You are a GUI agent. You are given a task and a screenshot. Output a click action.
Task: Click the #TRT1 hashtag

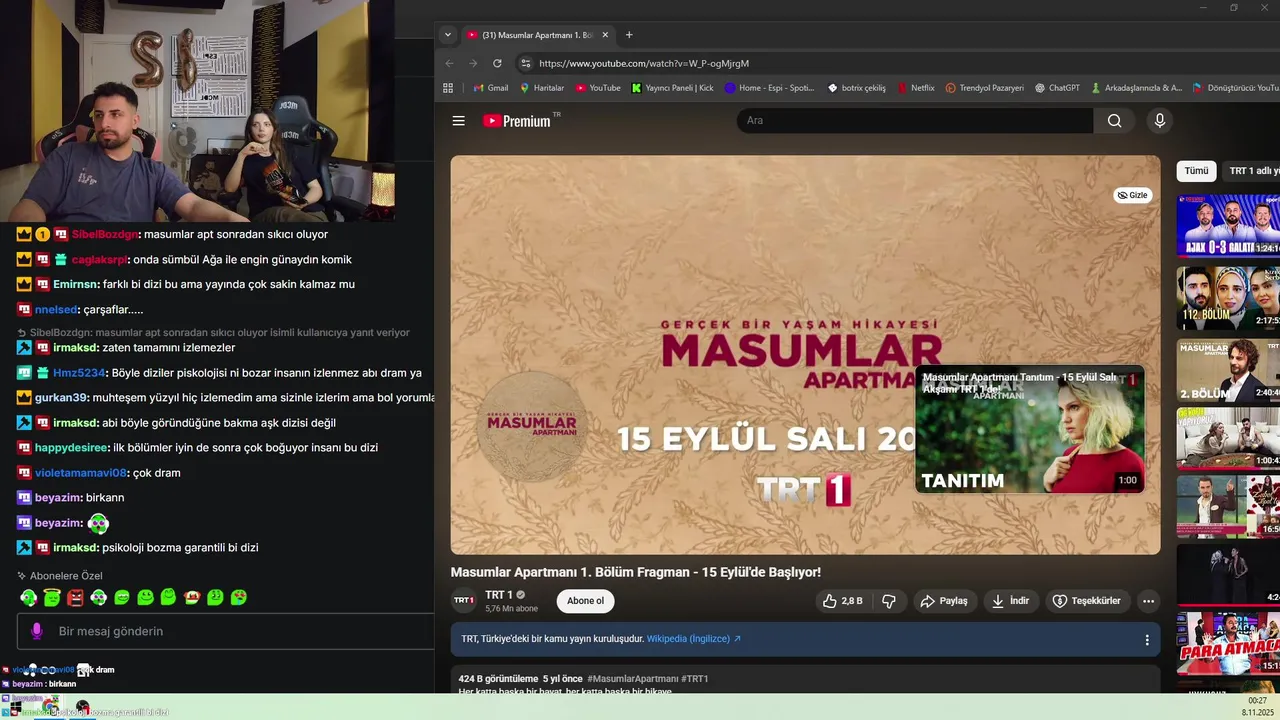coord(695,679)
